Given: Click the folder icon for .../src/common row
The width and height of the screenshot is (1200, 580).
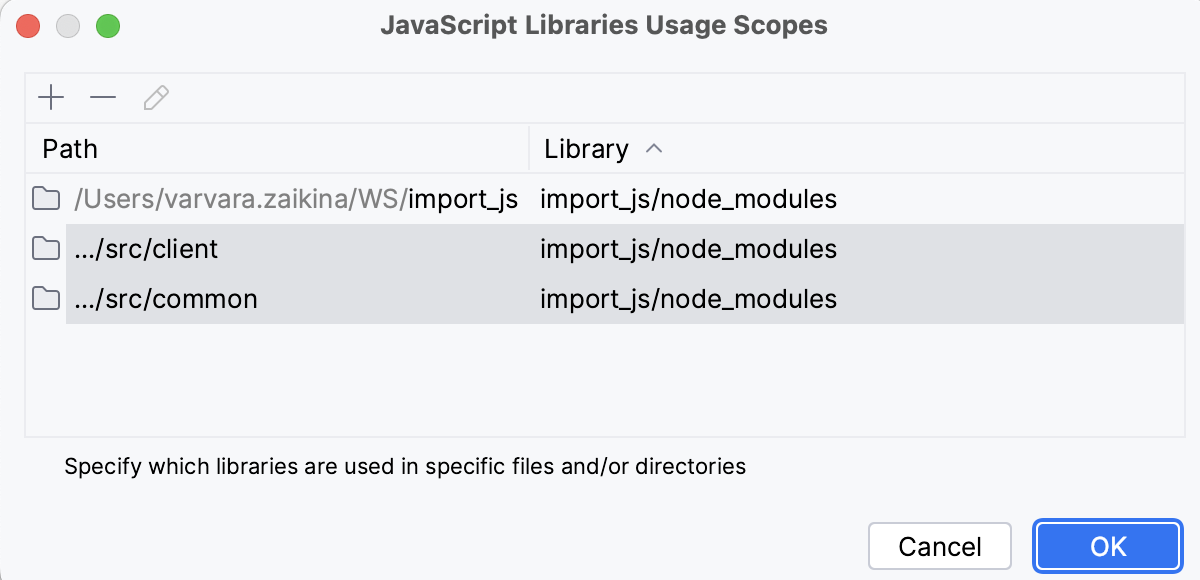Looking at the screenshot, I should pos(46,298).
